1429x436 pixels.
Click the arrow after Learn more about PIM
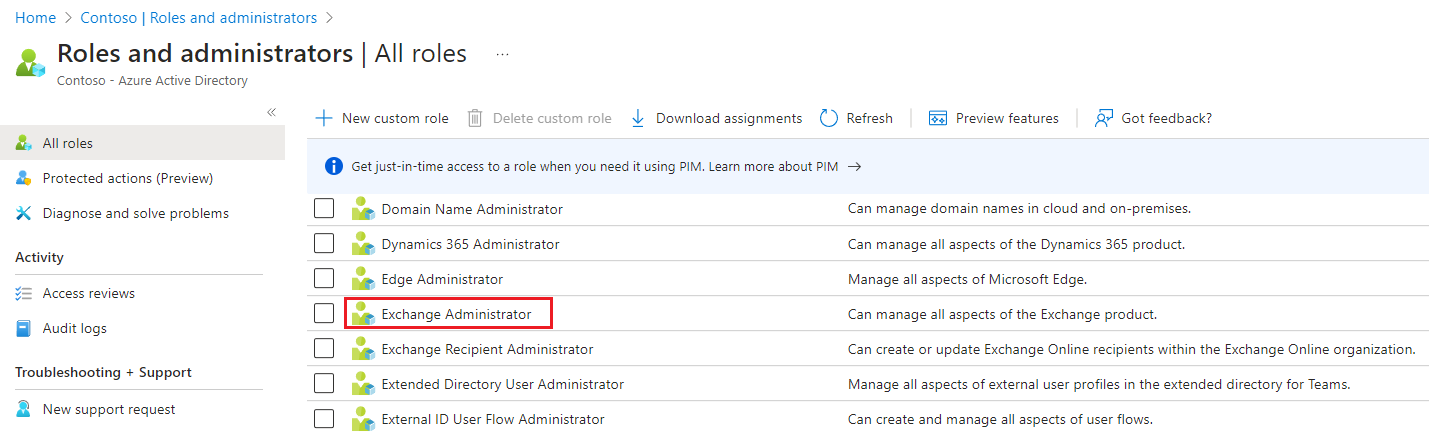(854, 166)
